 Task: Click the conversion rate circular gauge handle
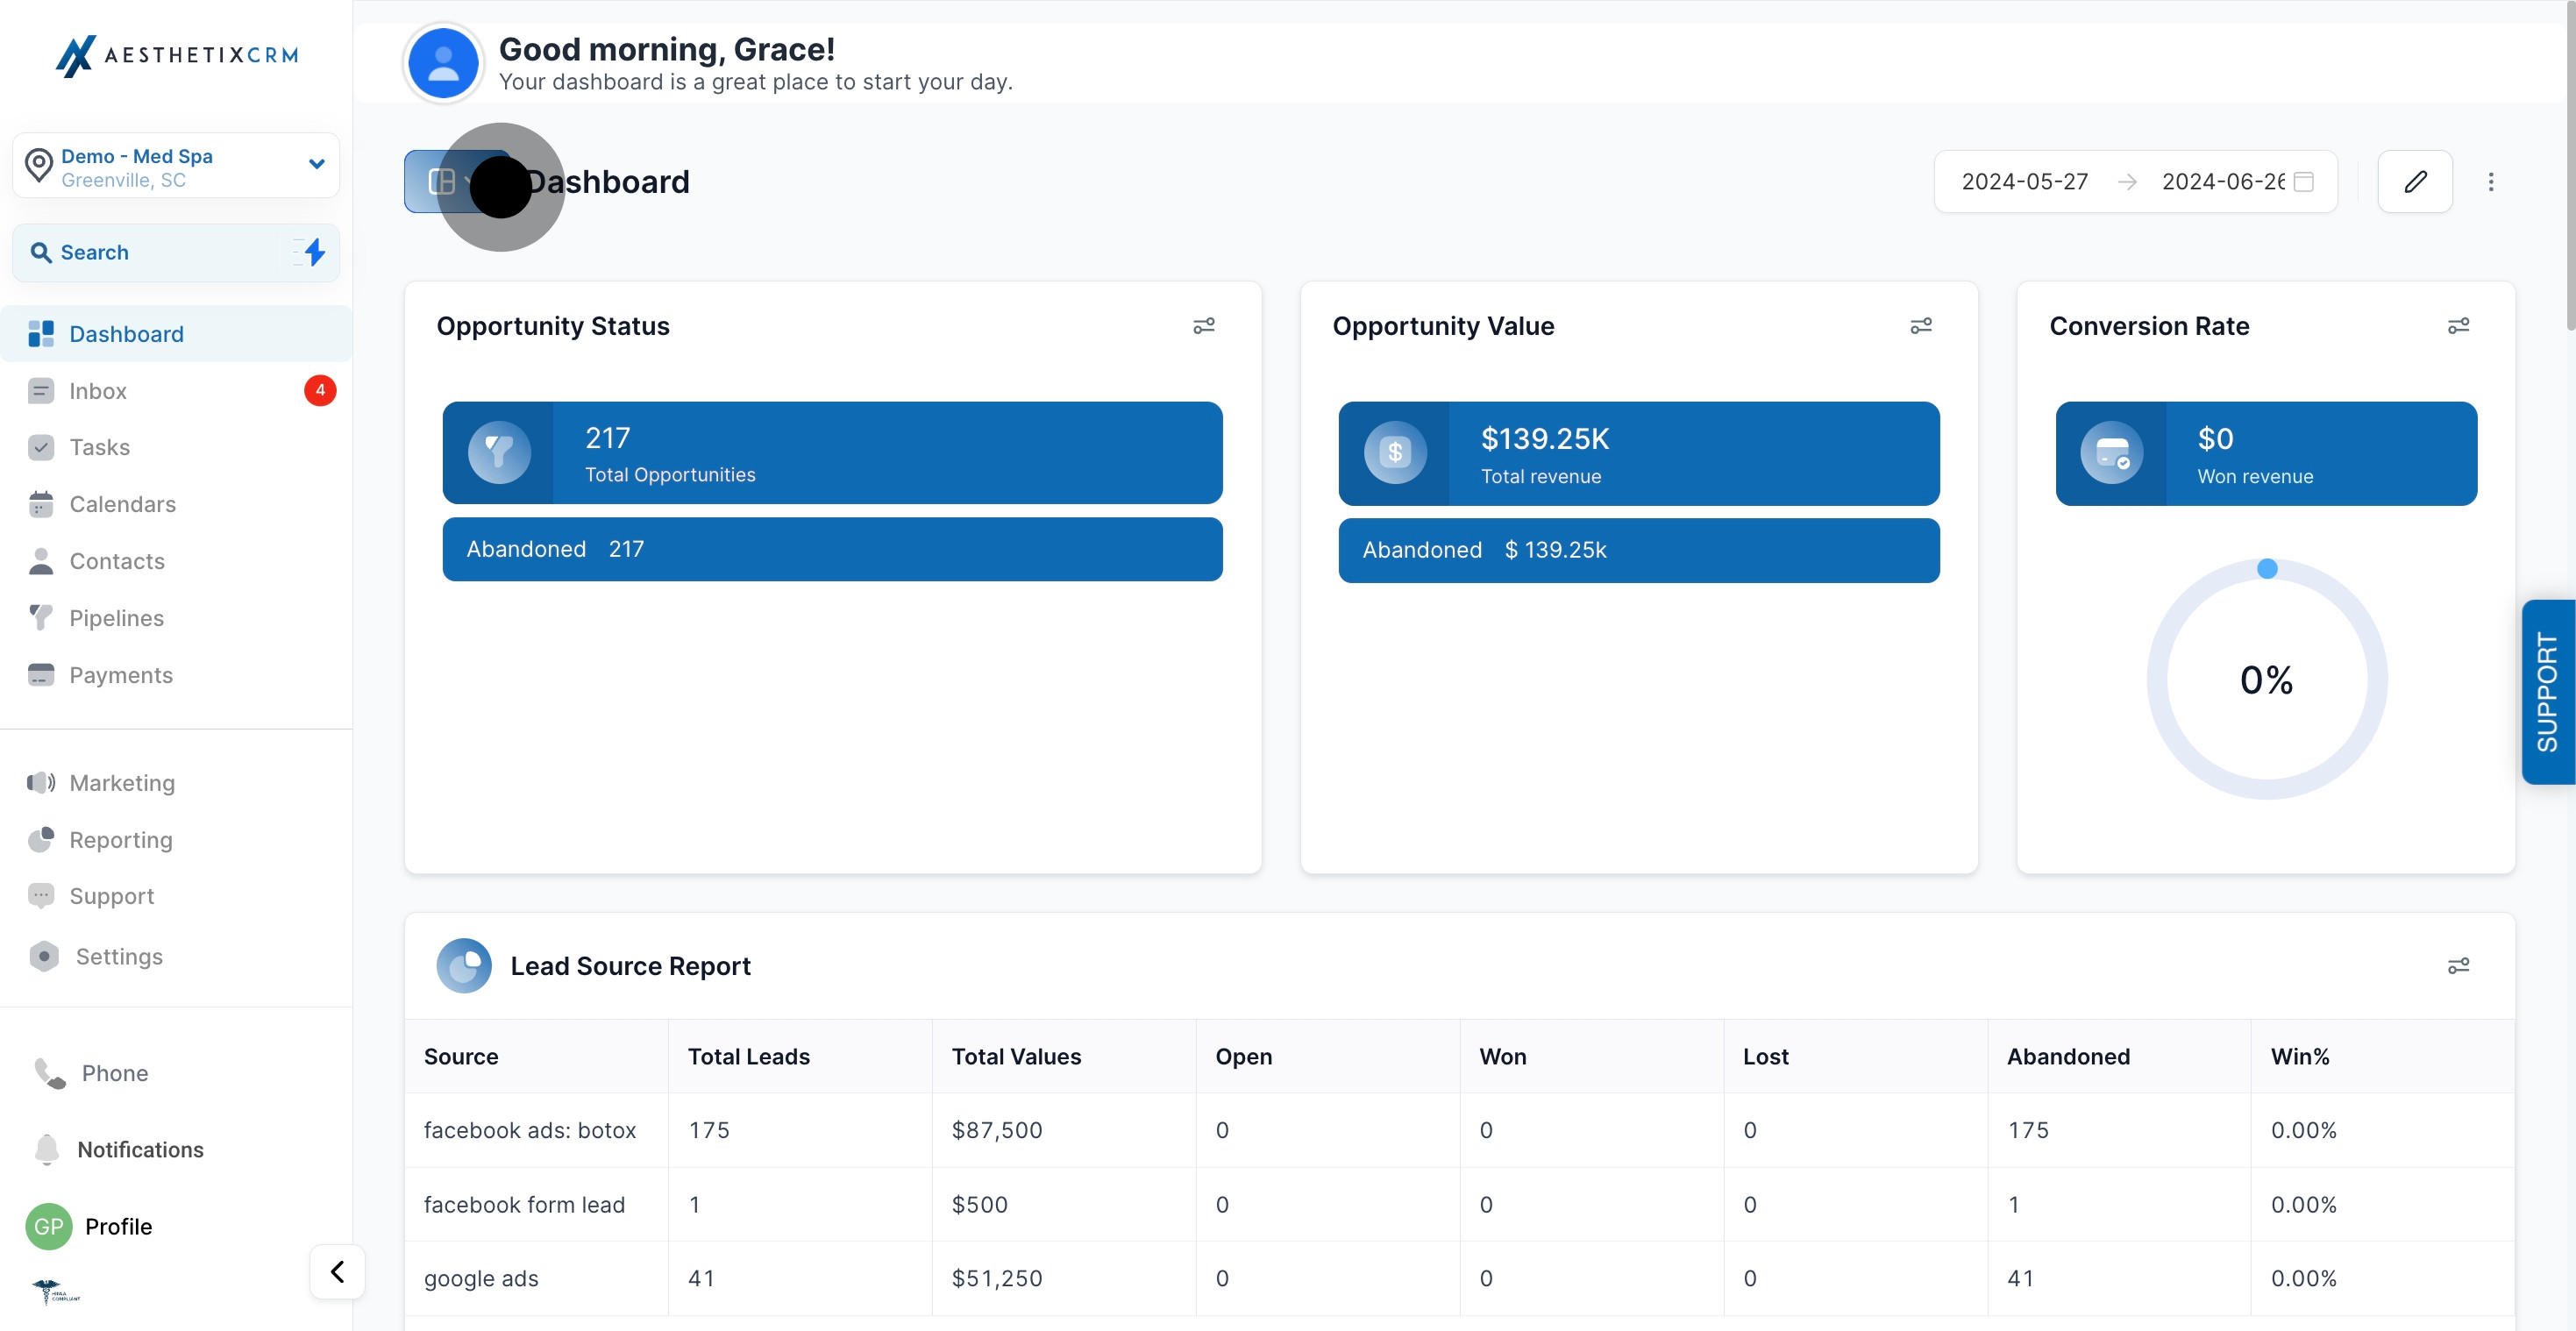tap(2267, 569)
